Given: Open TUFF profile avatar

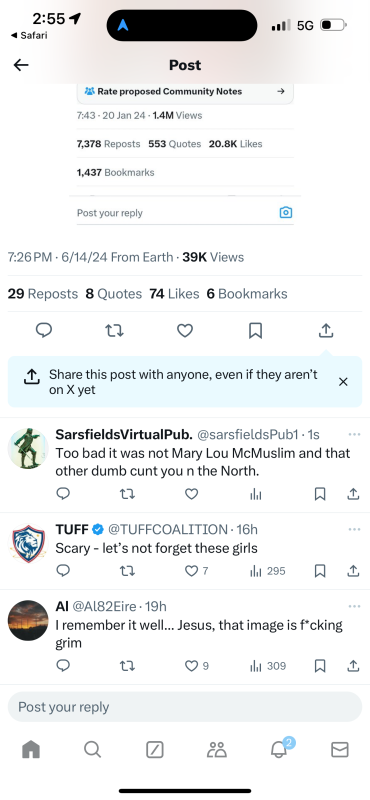Looking at the screenshot, I should click(x=28, y=543).
